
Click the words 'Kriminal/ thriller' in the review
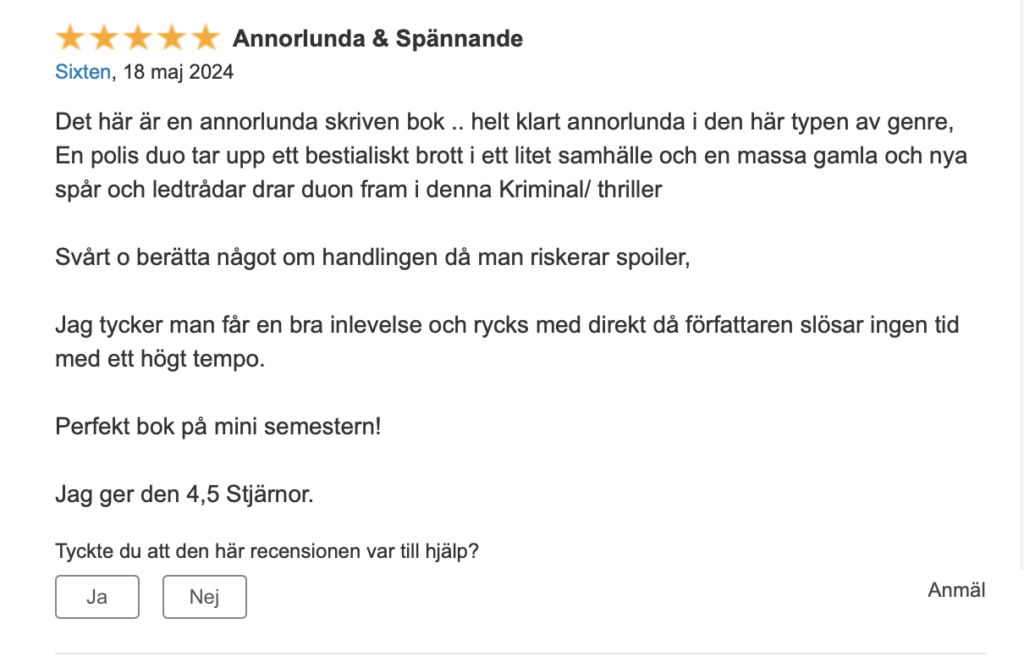581,189
